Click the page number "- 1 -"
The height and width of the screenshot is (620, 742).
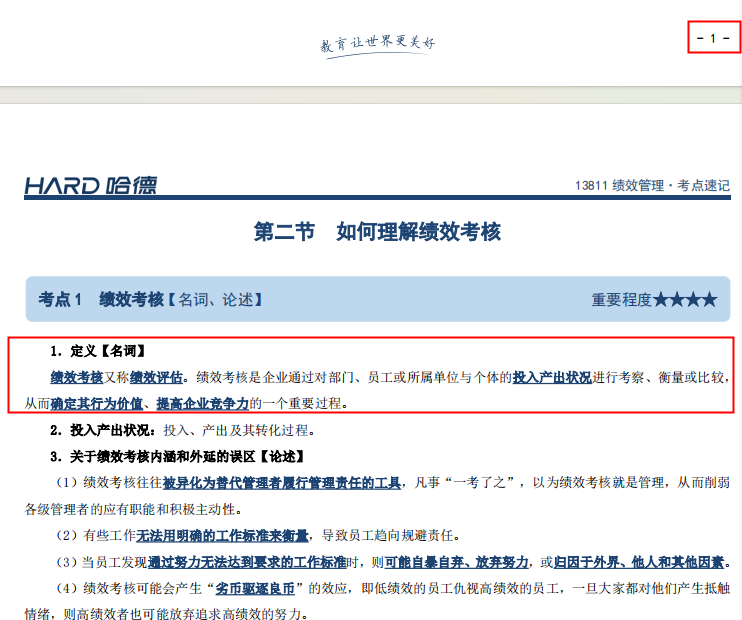713,38
